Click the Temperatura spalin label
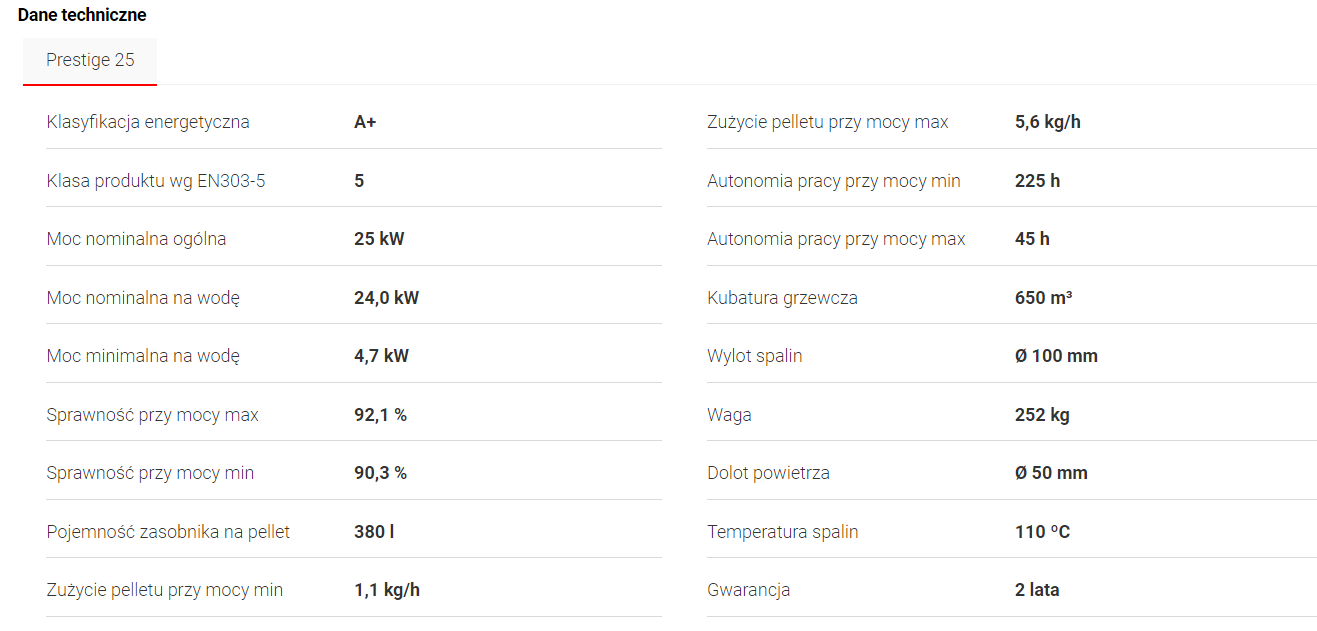The width and height of the screenshot is (1317, 631). click(782, 532)
